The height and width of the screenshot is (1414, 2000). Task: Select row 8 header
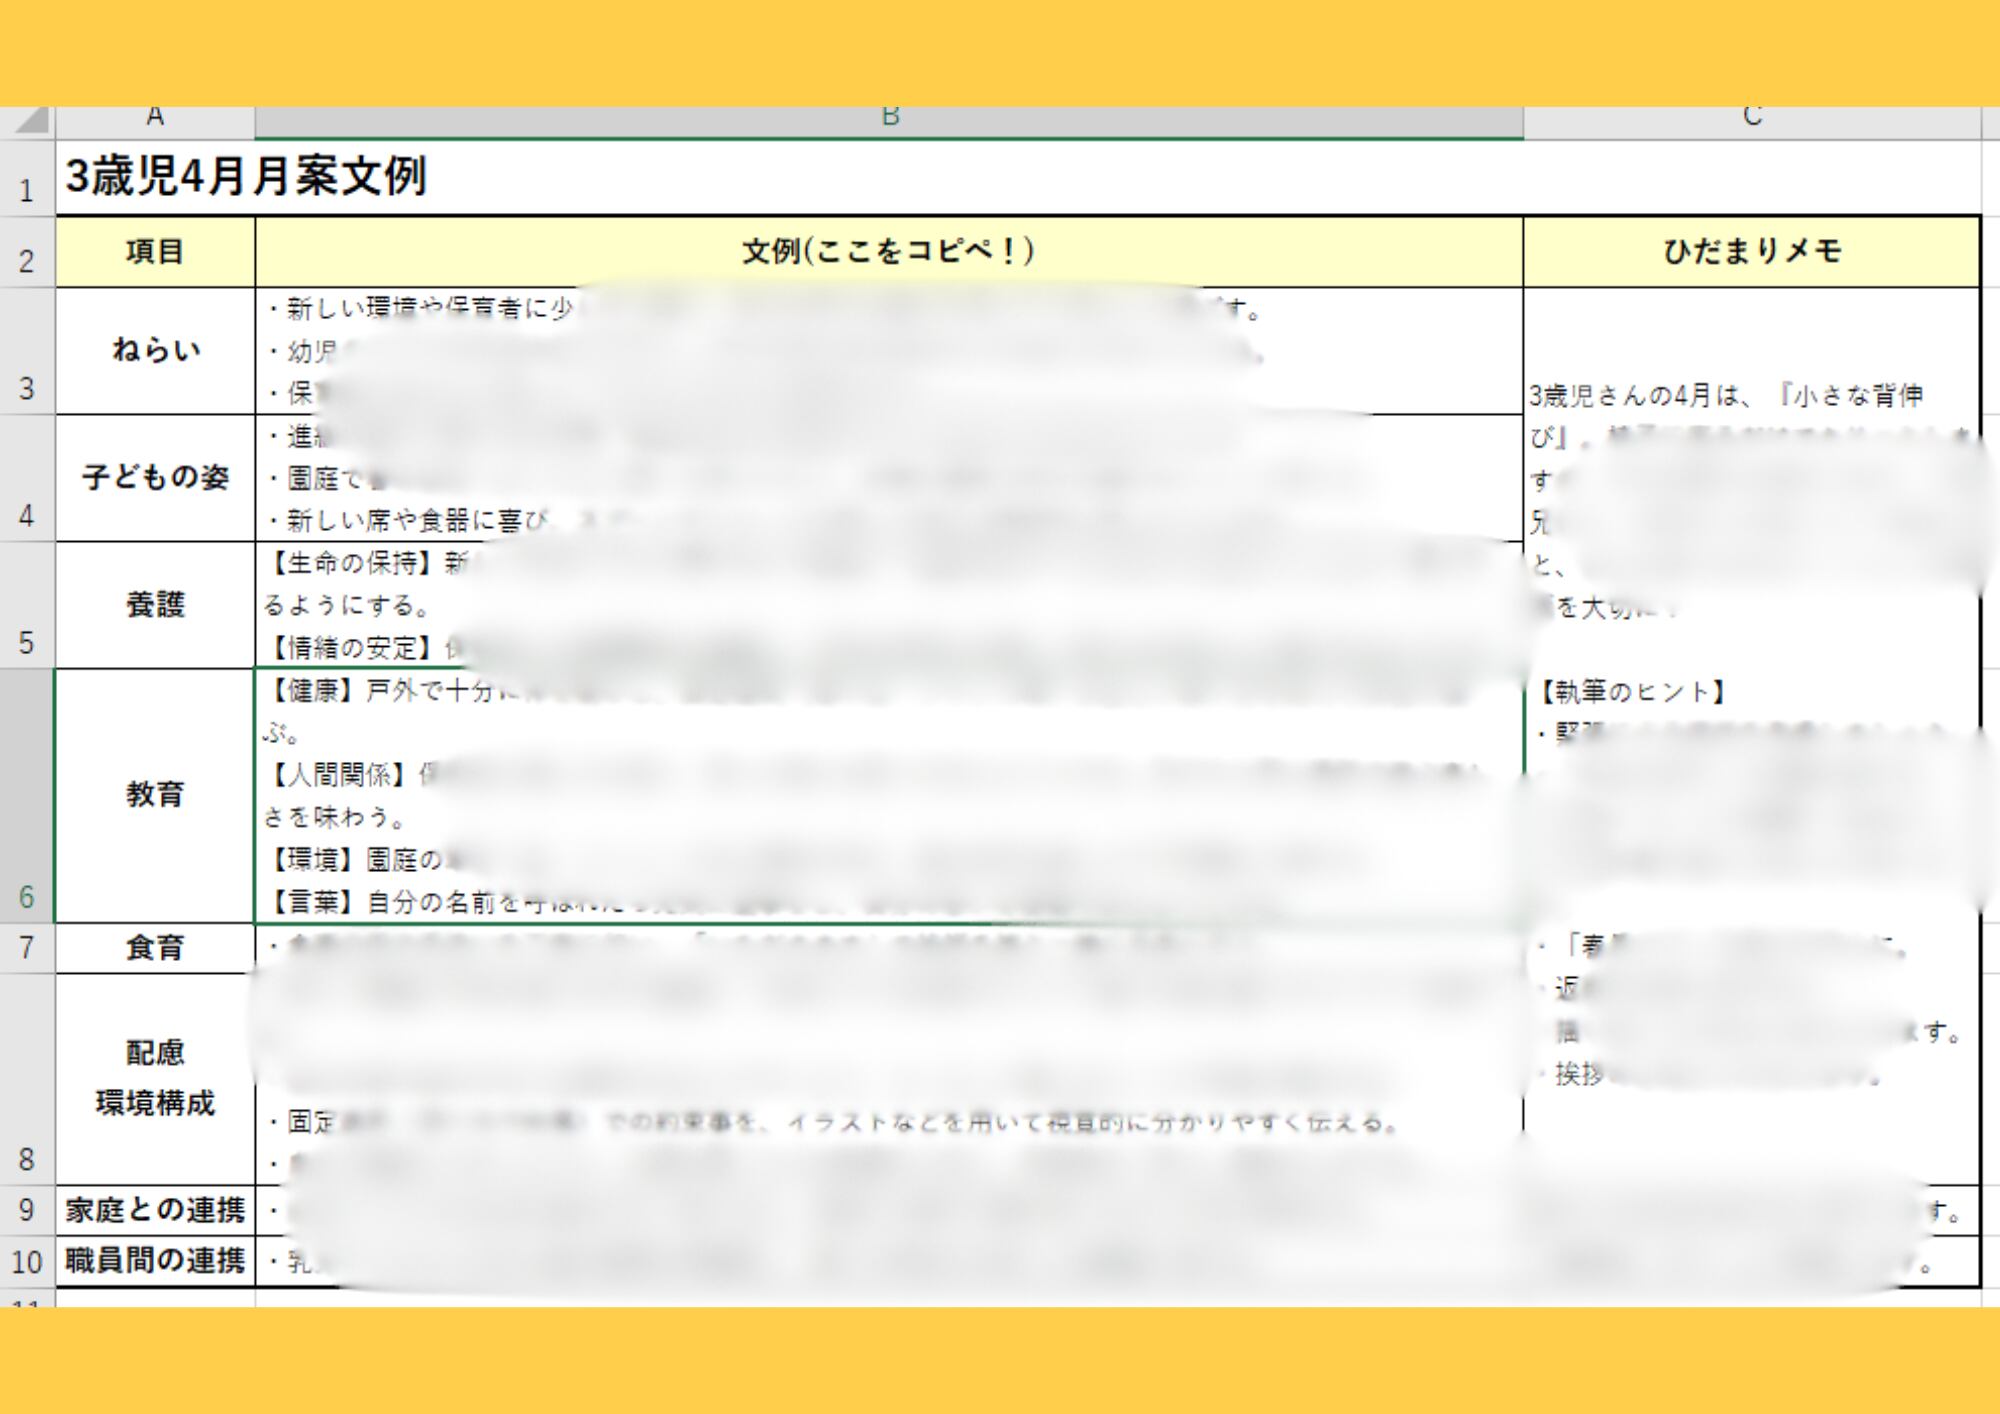tap(27, 1080)
